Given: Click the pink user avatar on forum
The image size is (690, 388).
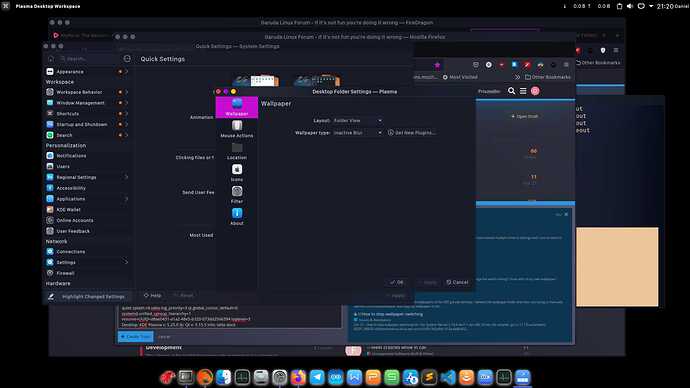Looking at the screenshot, I should click(x=535, y=91).
